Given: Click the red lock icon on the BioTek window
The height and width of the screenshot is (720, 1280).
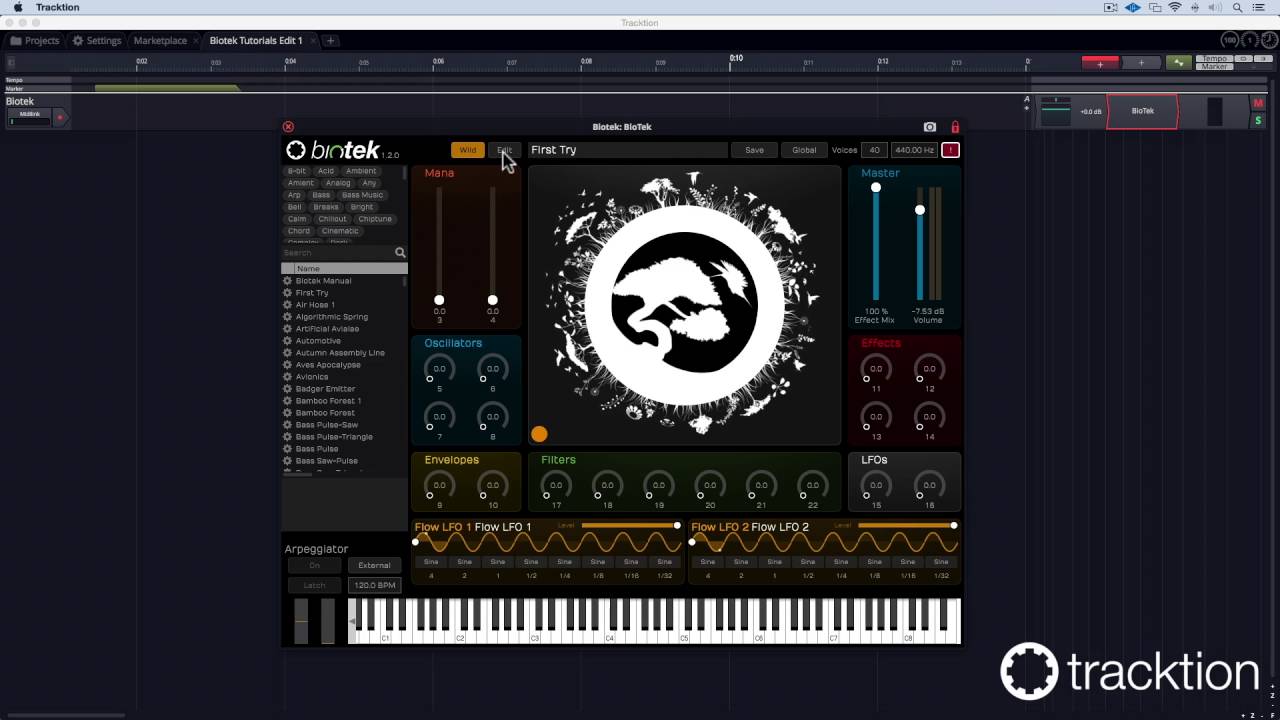Looking at the screenshot, I should (x=955, y=127).
